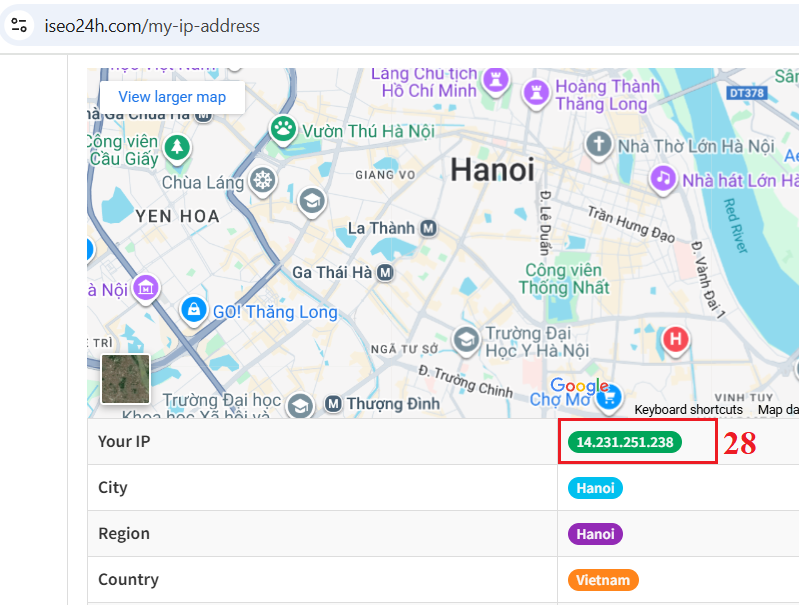
Task: Click the La Thành metro station marker
Action: pyautogui.click(x=428, y=228)
